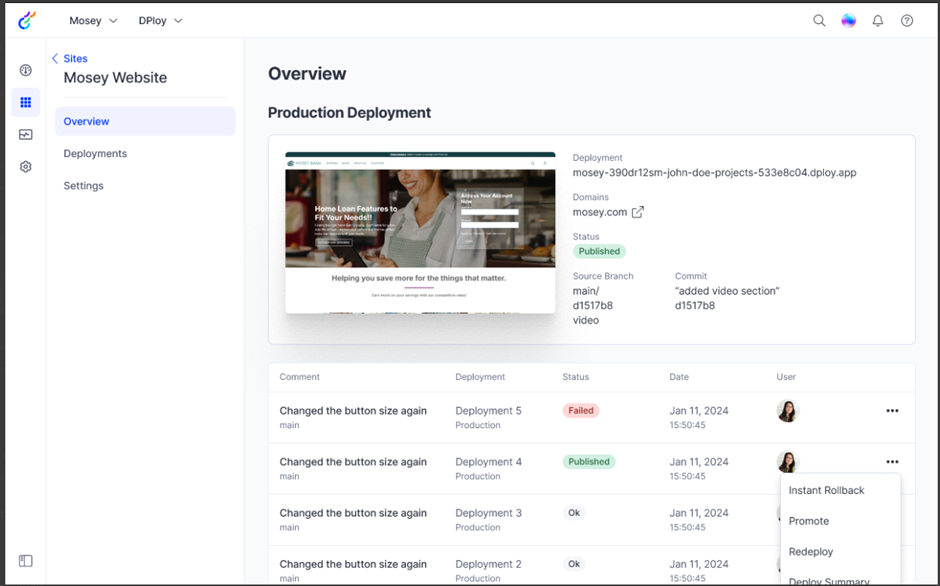
Task: Open the help question mark icon
Action: click(x=907, y=20)
